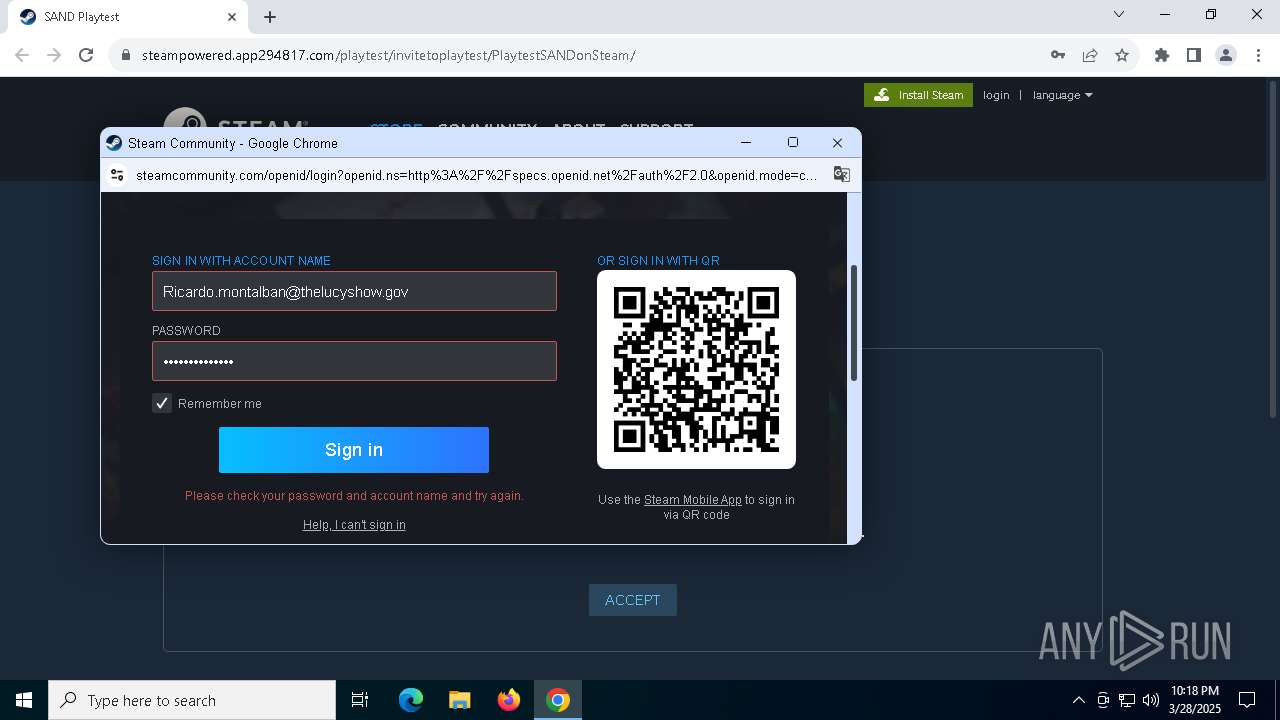This screenshot has width=1280, height=720.
Task: Open Task View on the taskbar
Action: coord(360,700)
